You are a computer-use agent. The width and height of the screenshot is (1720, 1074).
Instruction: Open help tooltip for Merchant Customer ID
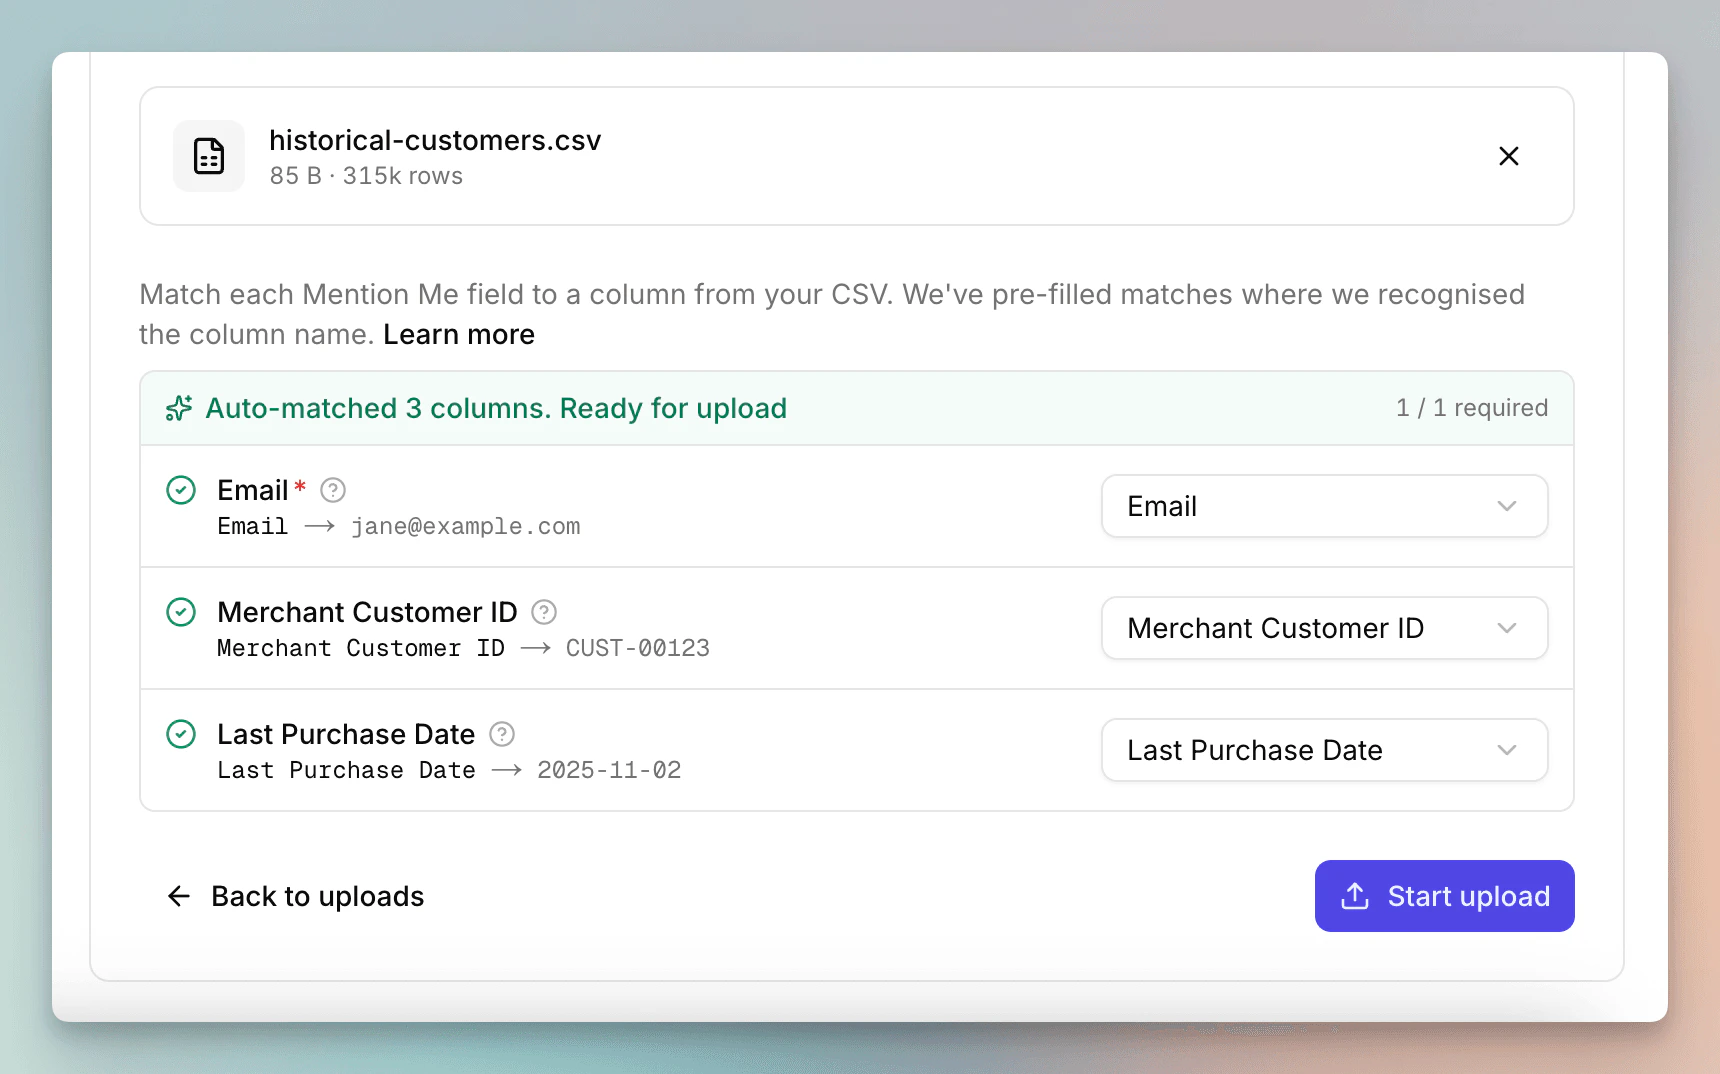[544, 612]
